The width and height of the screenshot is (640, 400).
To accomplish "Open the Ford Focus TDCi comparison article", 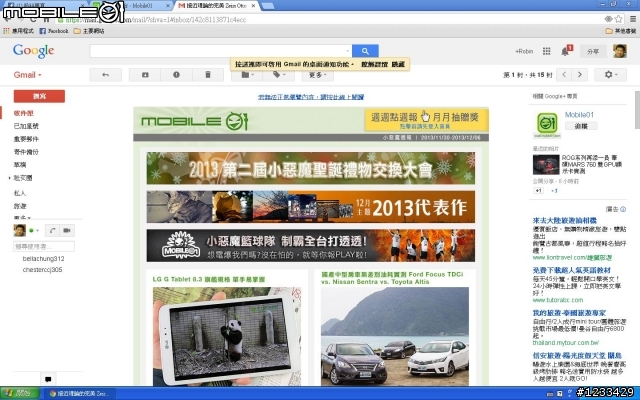I will pyautogui.click(x=392, y=278).
